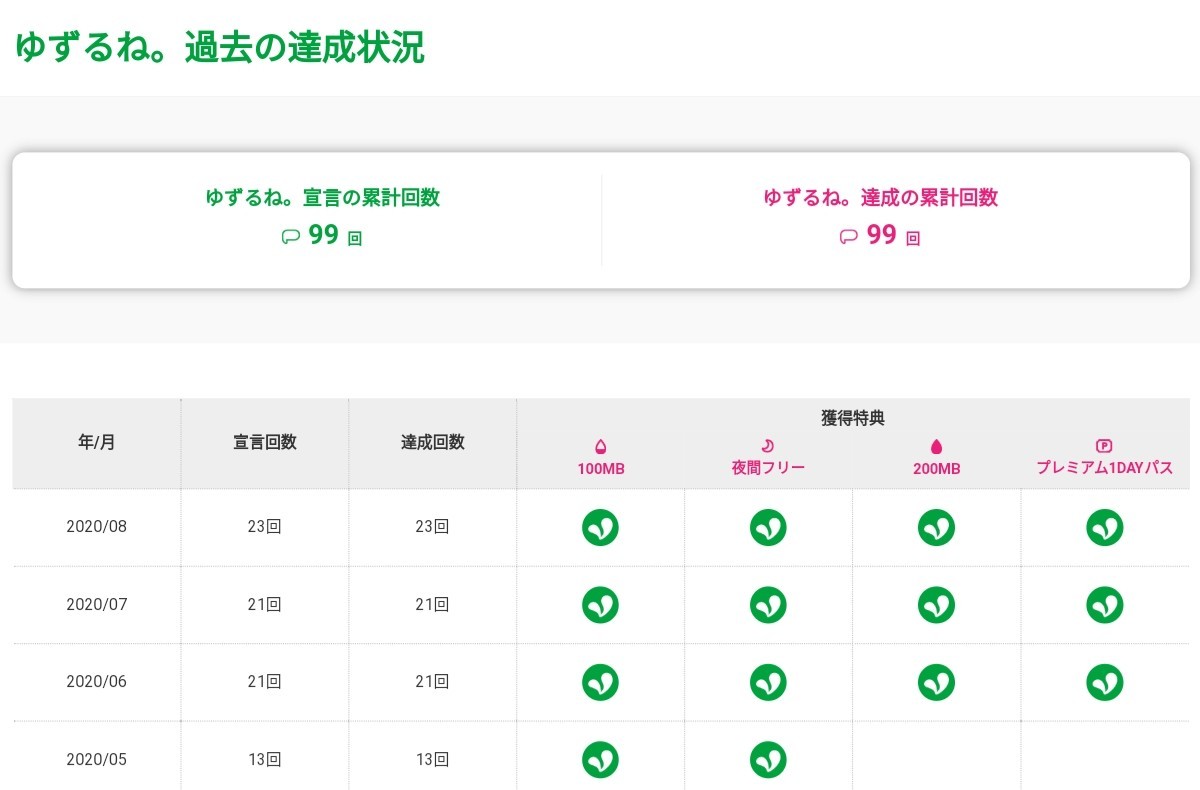Click 2020/06 200MB achievement badge
The width and height of the screenshot is (1200, 790).
pos(936,682)
